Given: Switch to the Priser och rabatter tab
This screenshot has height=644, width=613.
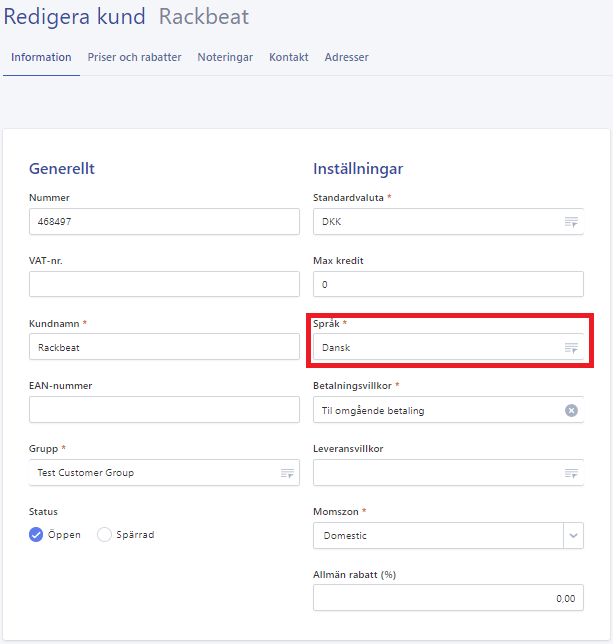Looking at the screenshot, I should click(x=134, y=57).
